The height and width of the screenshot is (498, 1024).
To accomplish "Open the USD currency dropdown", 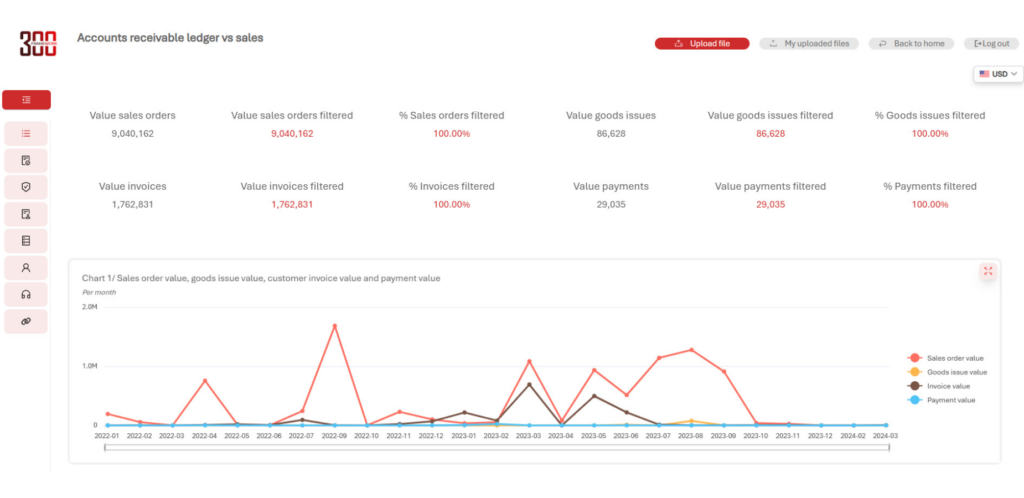I will coord(999,74).
